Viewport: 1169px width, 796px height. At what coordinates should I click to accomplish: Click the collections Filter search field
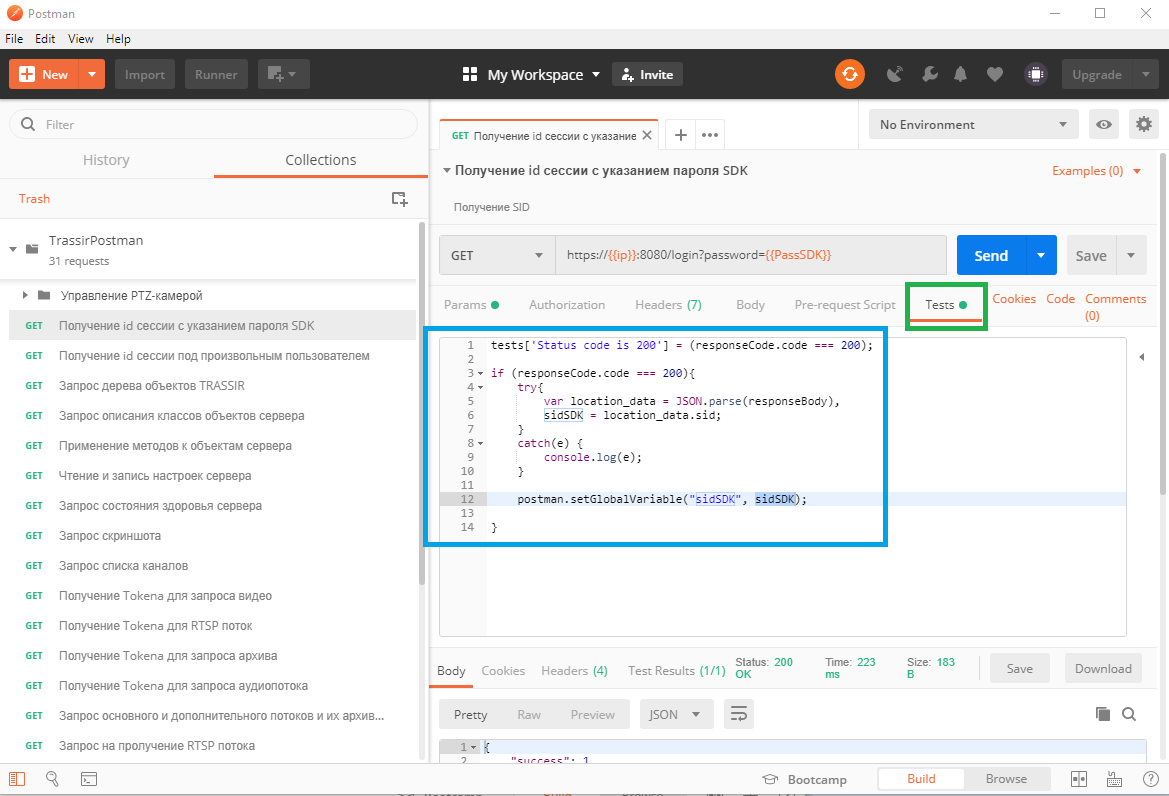(x=213, y=124)
